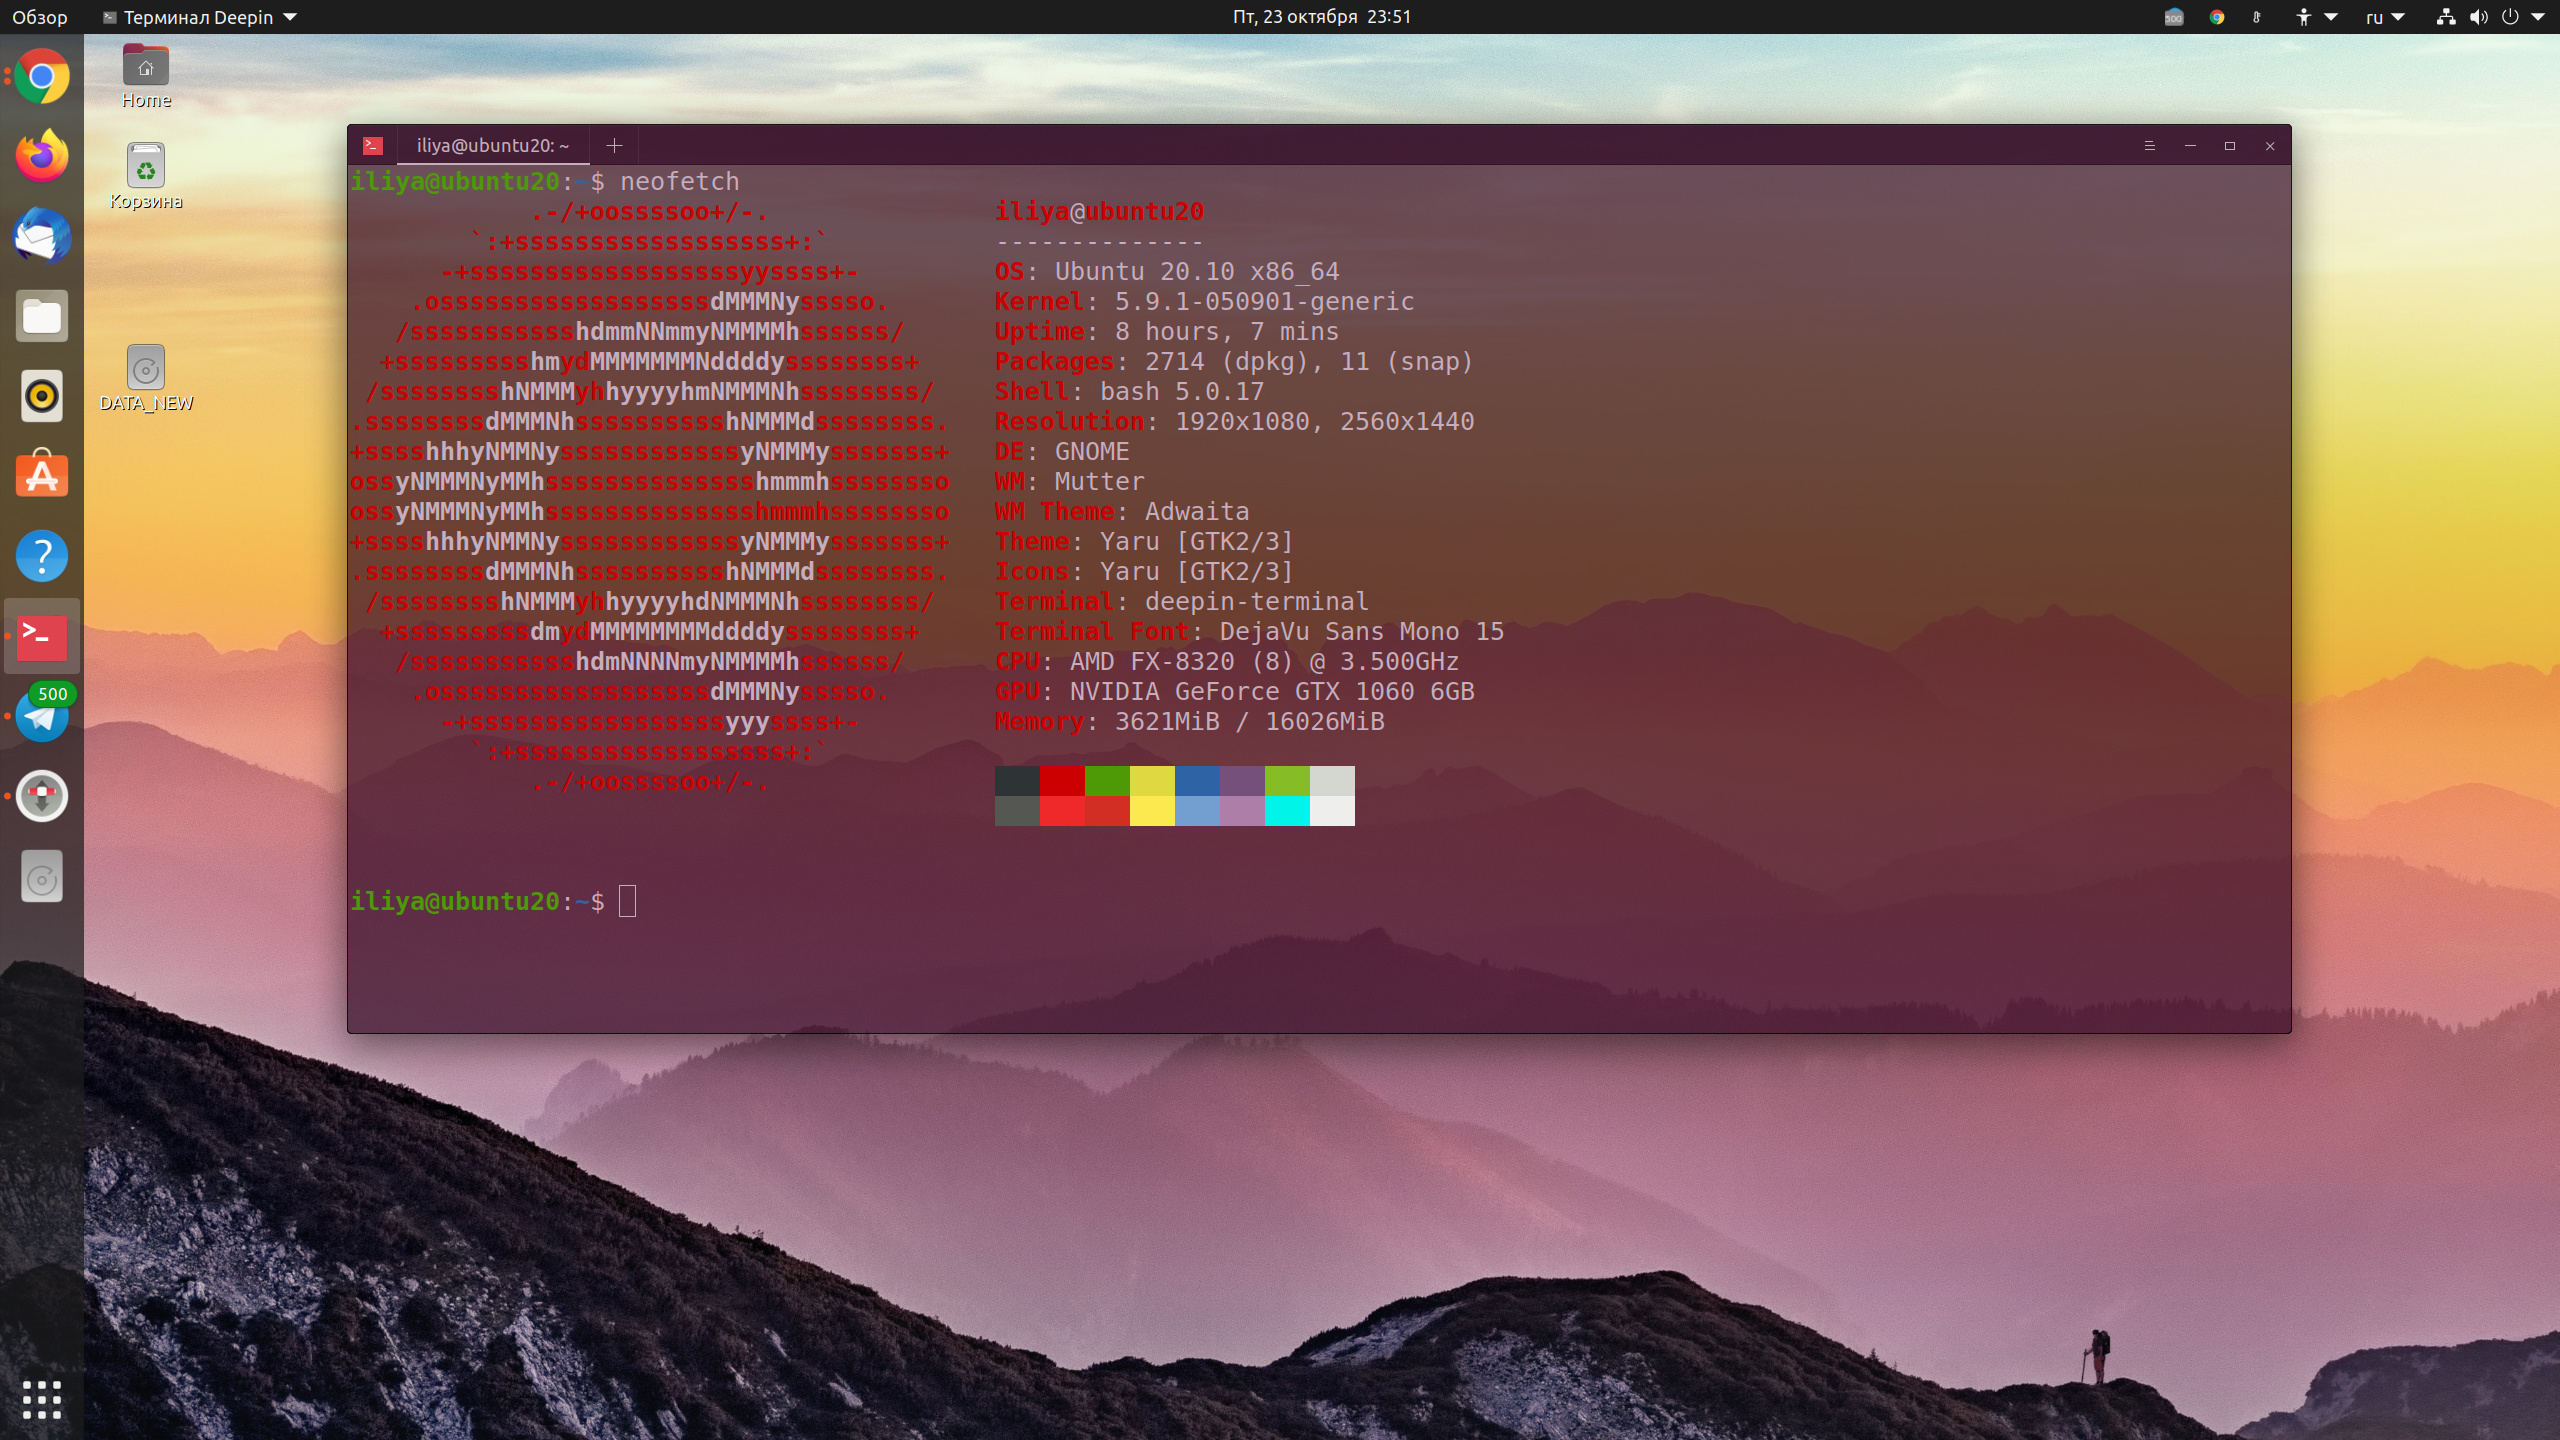Open the mounted disk icon in dock
Viewport: 2560px width, 1440px height.
(42, 877)
